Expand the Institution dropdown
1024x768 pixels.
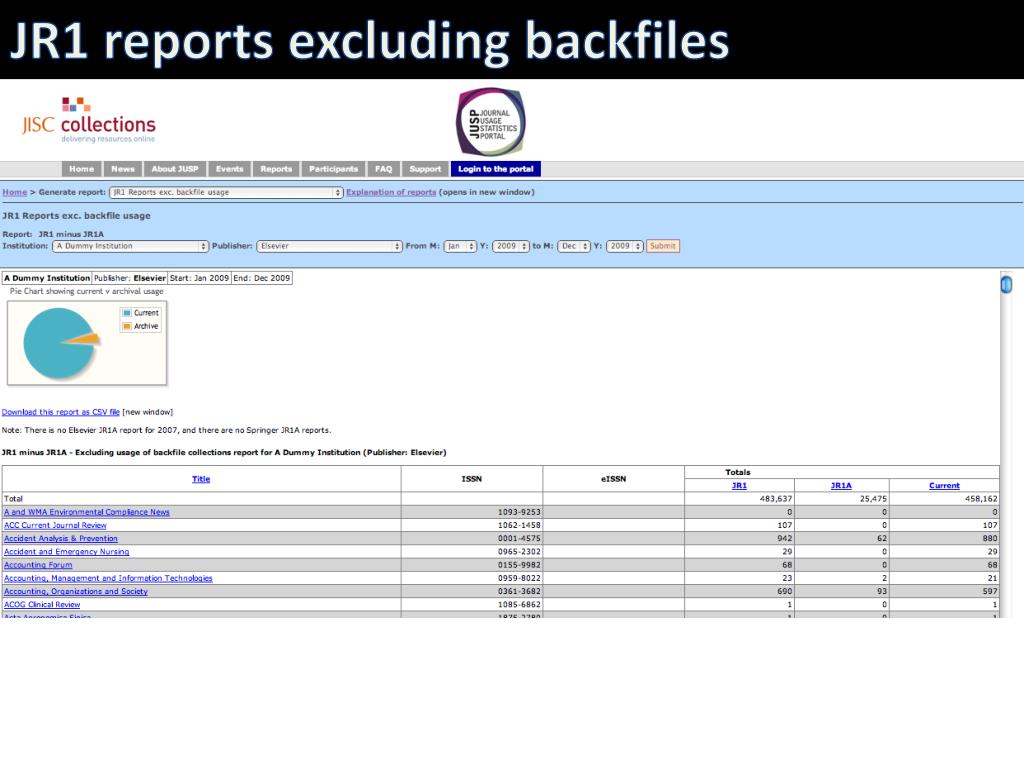[130, 246]
